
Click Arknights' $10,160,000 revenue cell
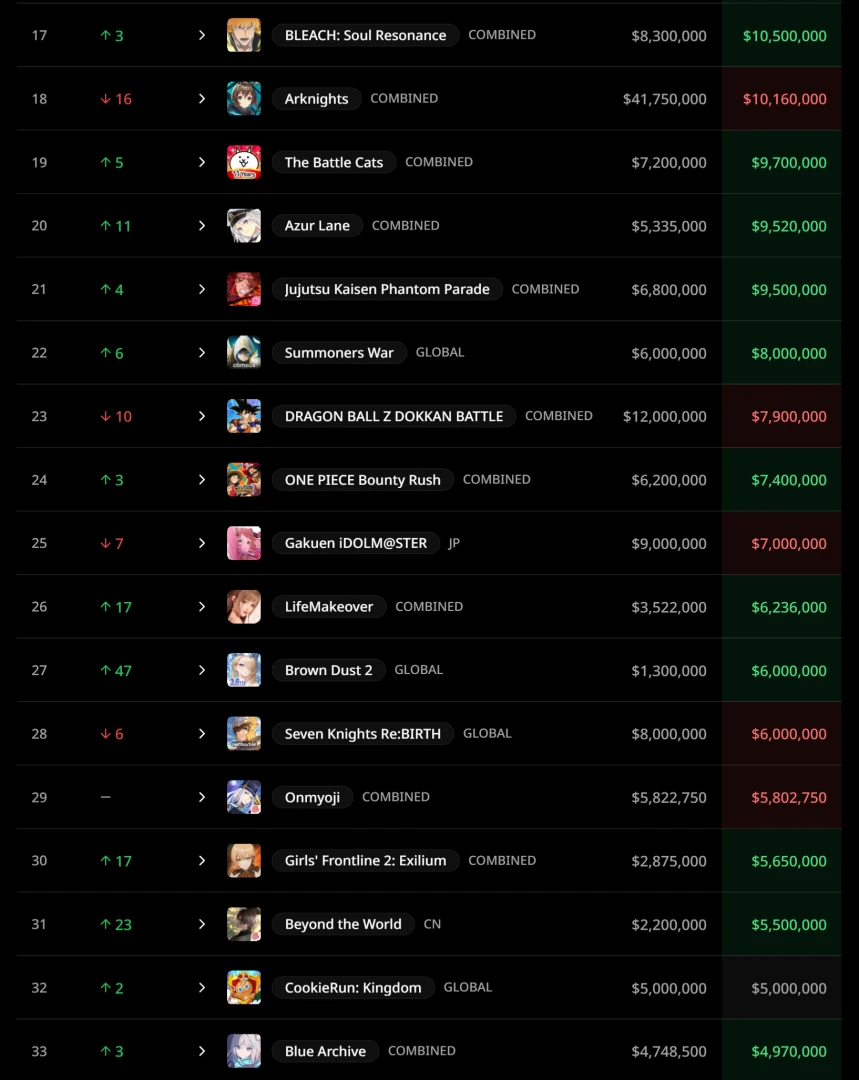point(784,99)
